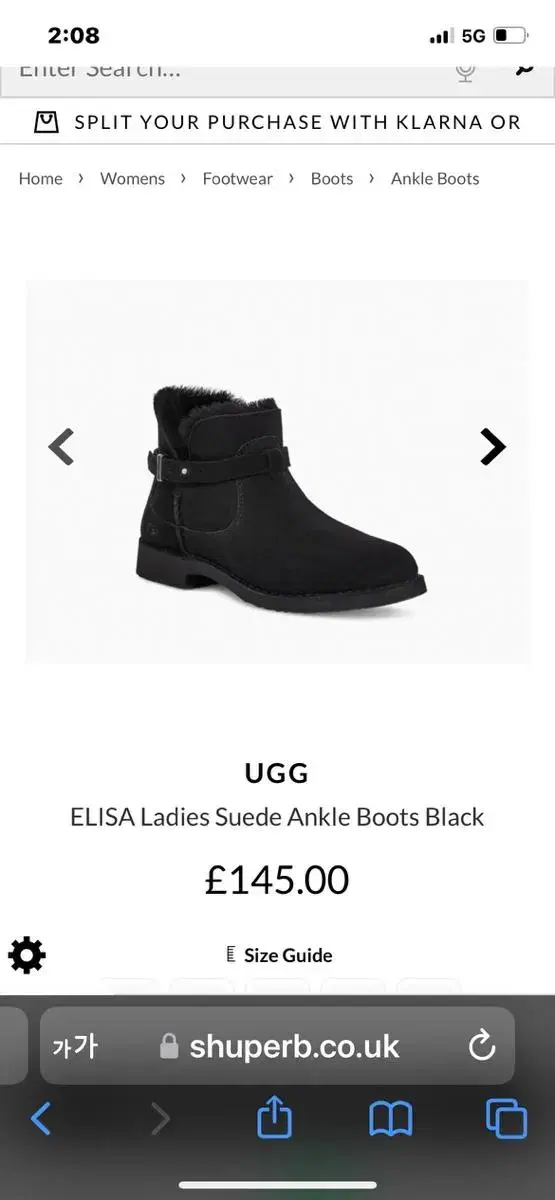555x1200 pixels.
Task: Show next product image arrow
Action: click(x=492, y=446)
